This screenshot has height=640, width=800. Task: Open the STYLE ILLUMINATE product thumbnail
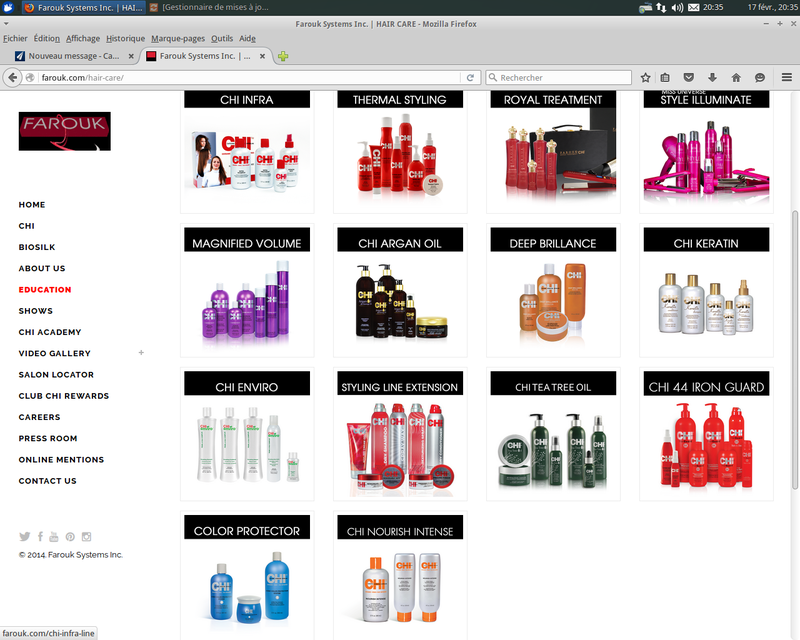pyautogui.click(x=706, y=152)
